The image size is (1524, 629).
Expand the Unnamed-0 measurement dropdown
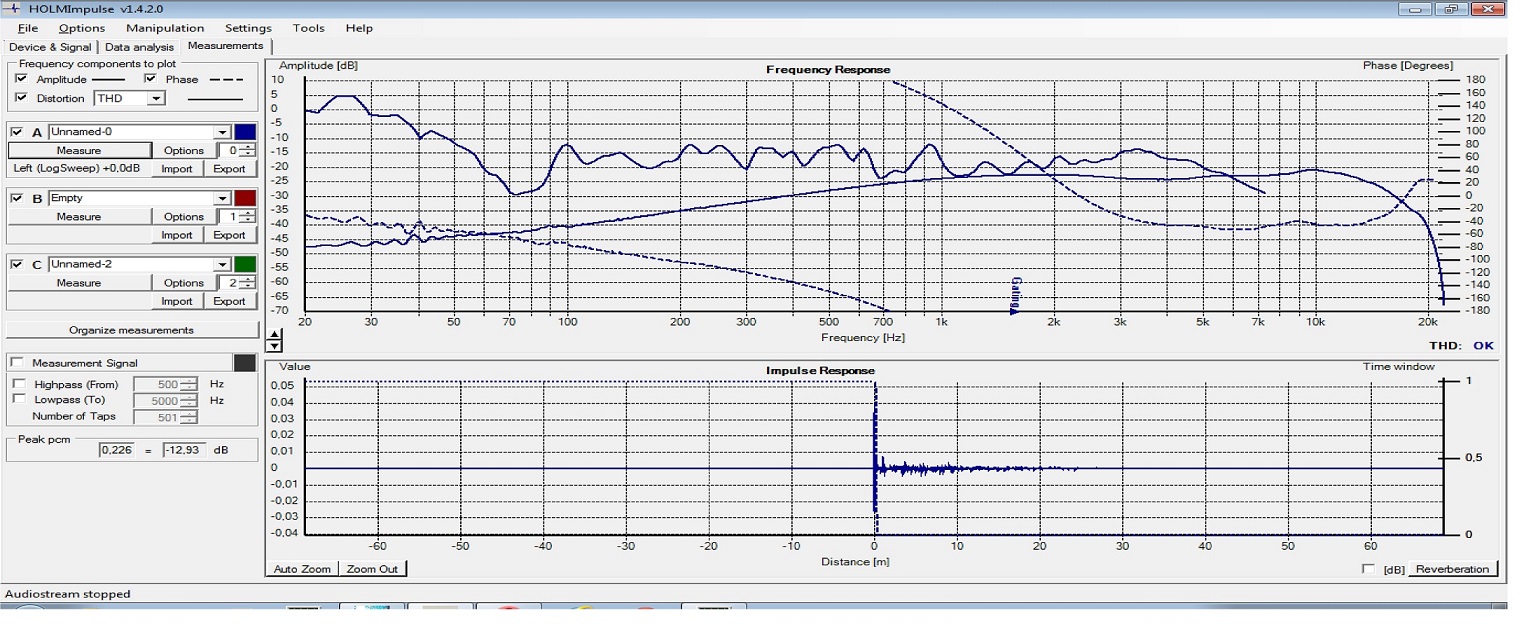[x=223, y=132]
